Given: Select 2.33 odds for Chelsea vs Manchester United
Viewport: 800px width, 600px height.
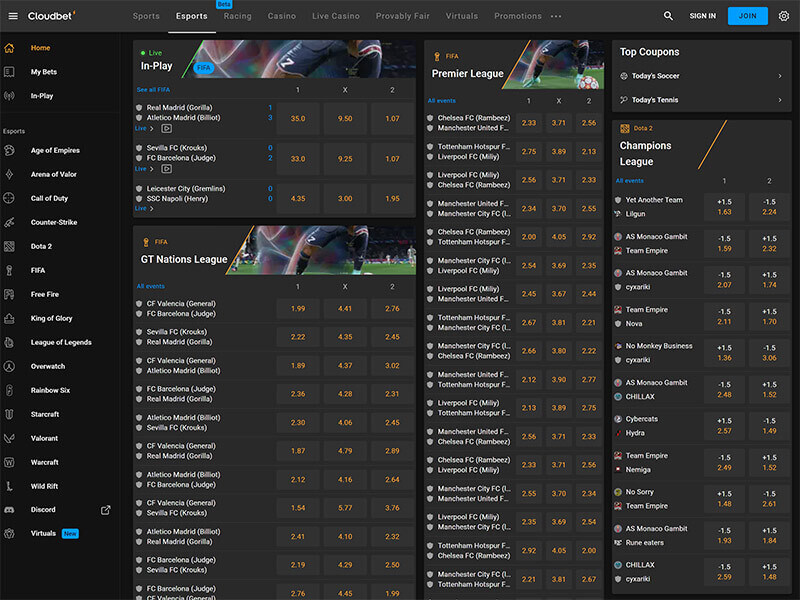Looking at the screenshot, I should [529, 123].
